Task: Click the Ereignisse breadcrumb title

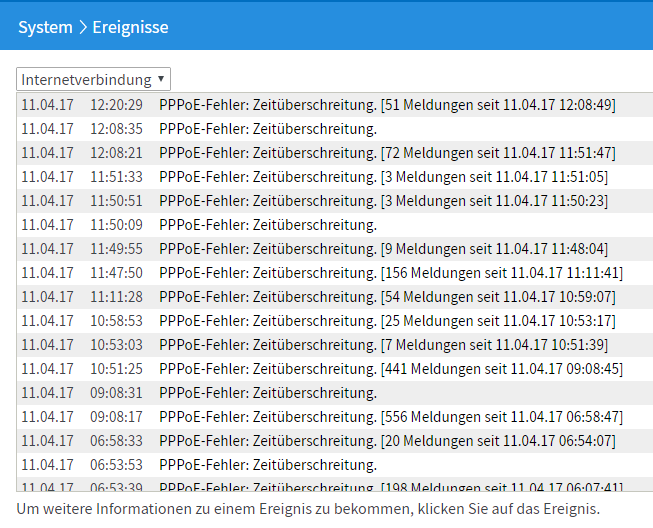Action: (130, 27)
